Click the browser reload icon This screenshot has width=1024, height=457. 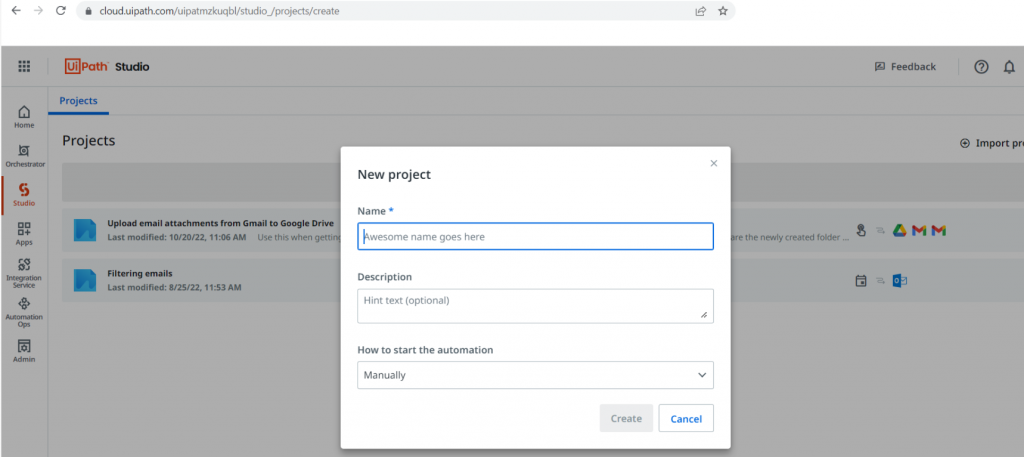click(x=61, y=11)
